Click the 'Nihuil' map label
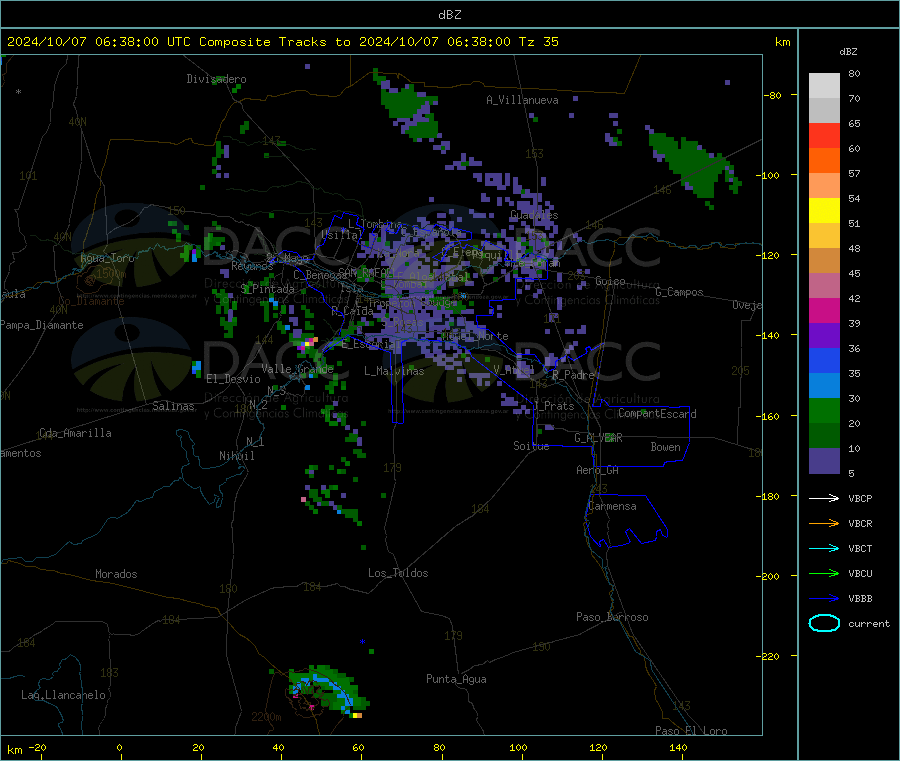 click(x=237, y=456)
